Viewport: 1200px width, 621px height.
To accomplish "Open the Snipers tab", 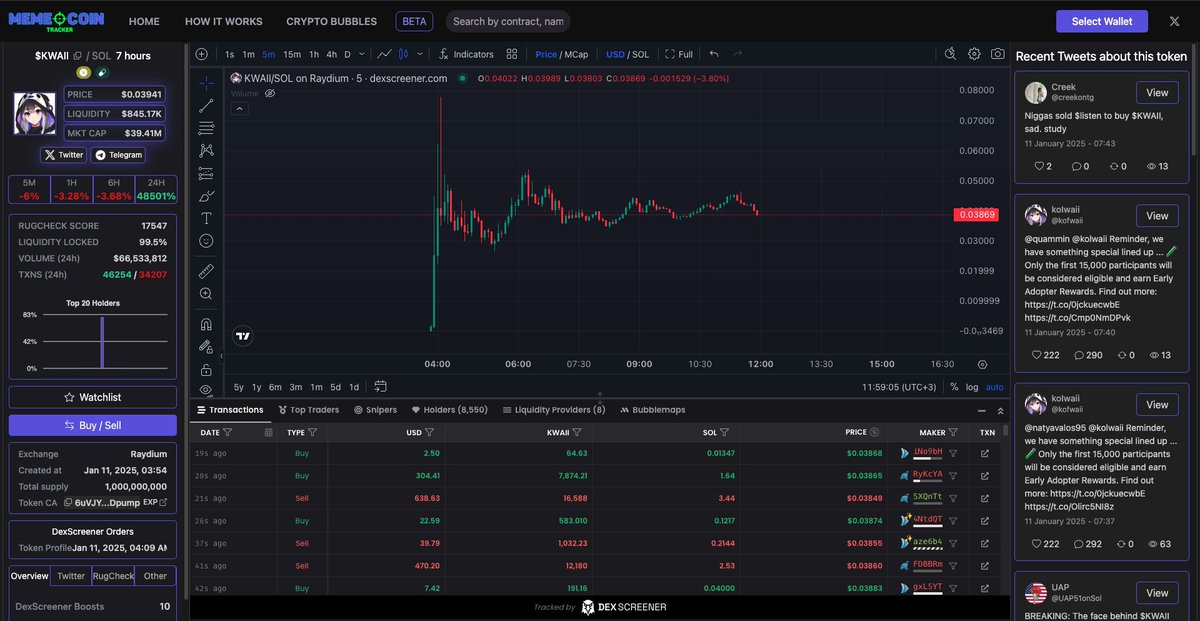I will (375, 410).
